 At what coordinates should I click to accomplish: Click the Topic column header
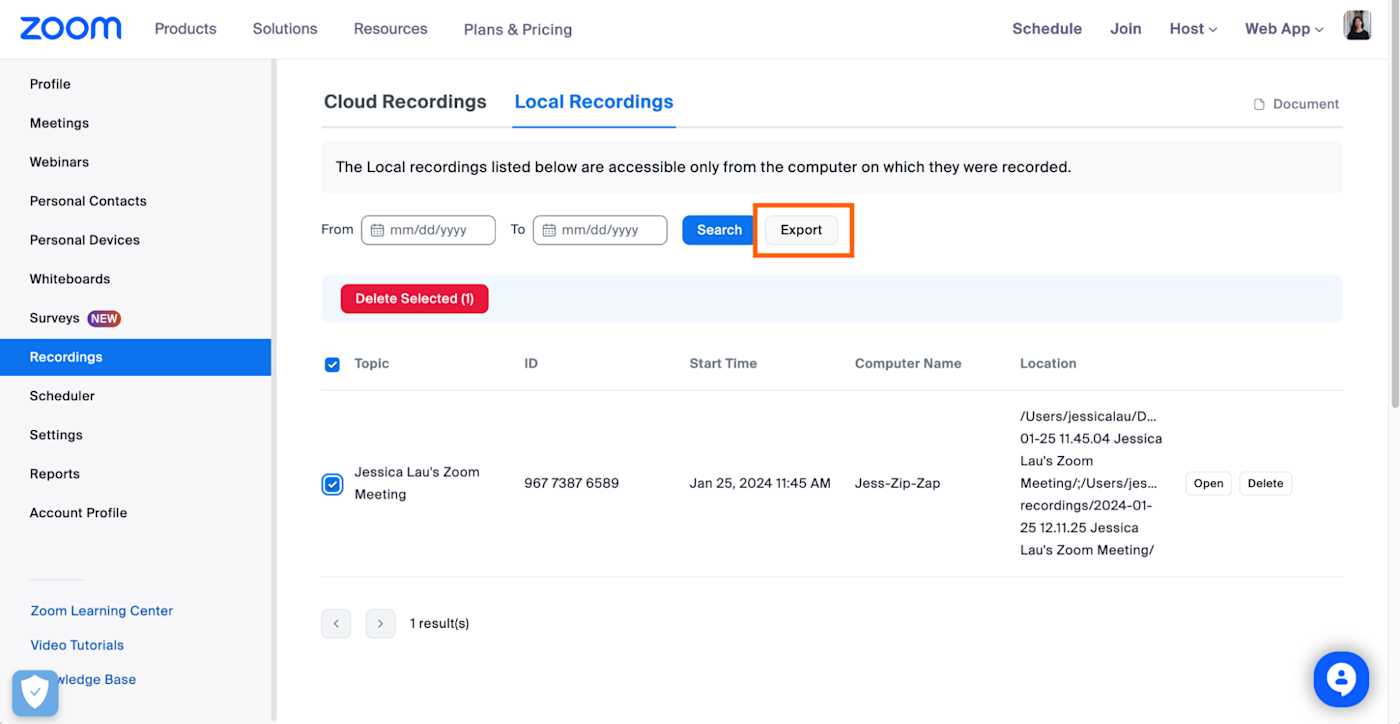372,364
